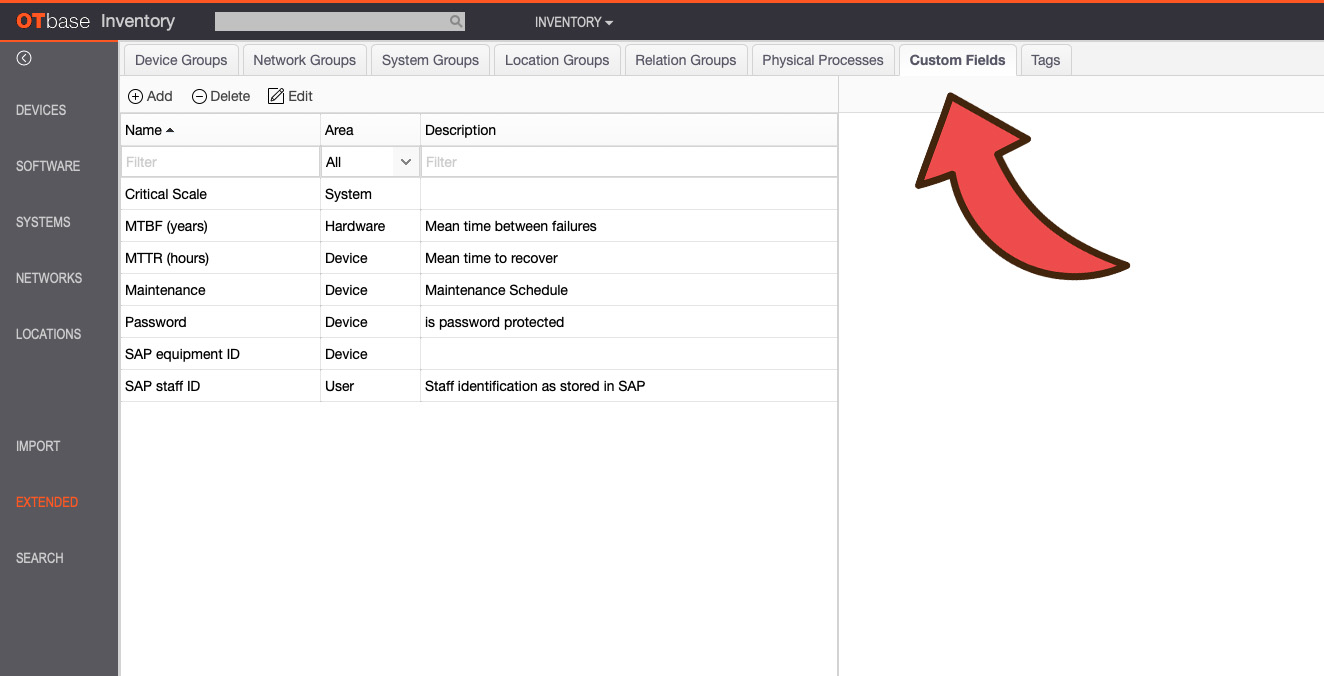Open SOFTWARE in the sidebar
Image resolution: width=1324 pixels, height=676 pixels.
pos(48,166)
